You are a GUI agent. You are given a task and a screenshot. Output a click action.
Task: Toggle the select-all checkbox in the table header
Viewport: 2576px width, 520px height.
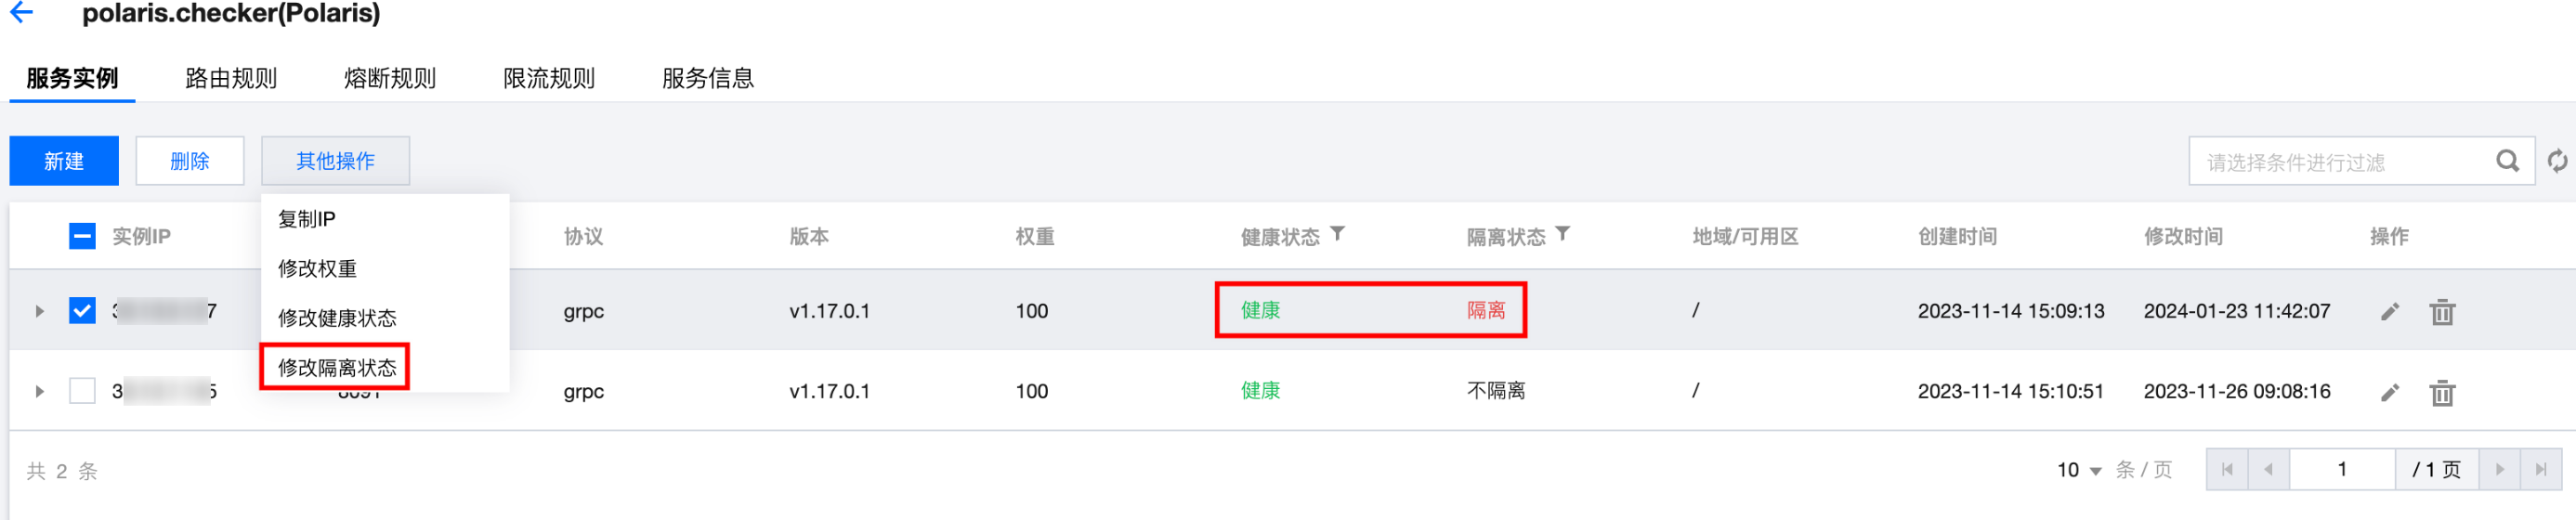click(x=82, y=236)
